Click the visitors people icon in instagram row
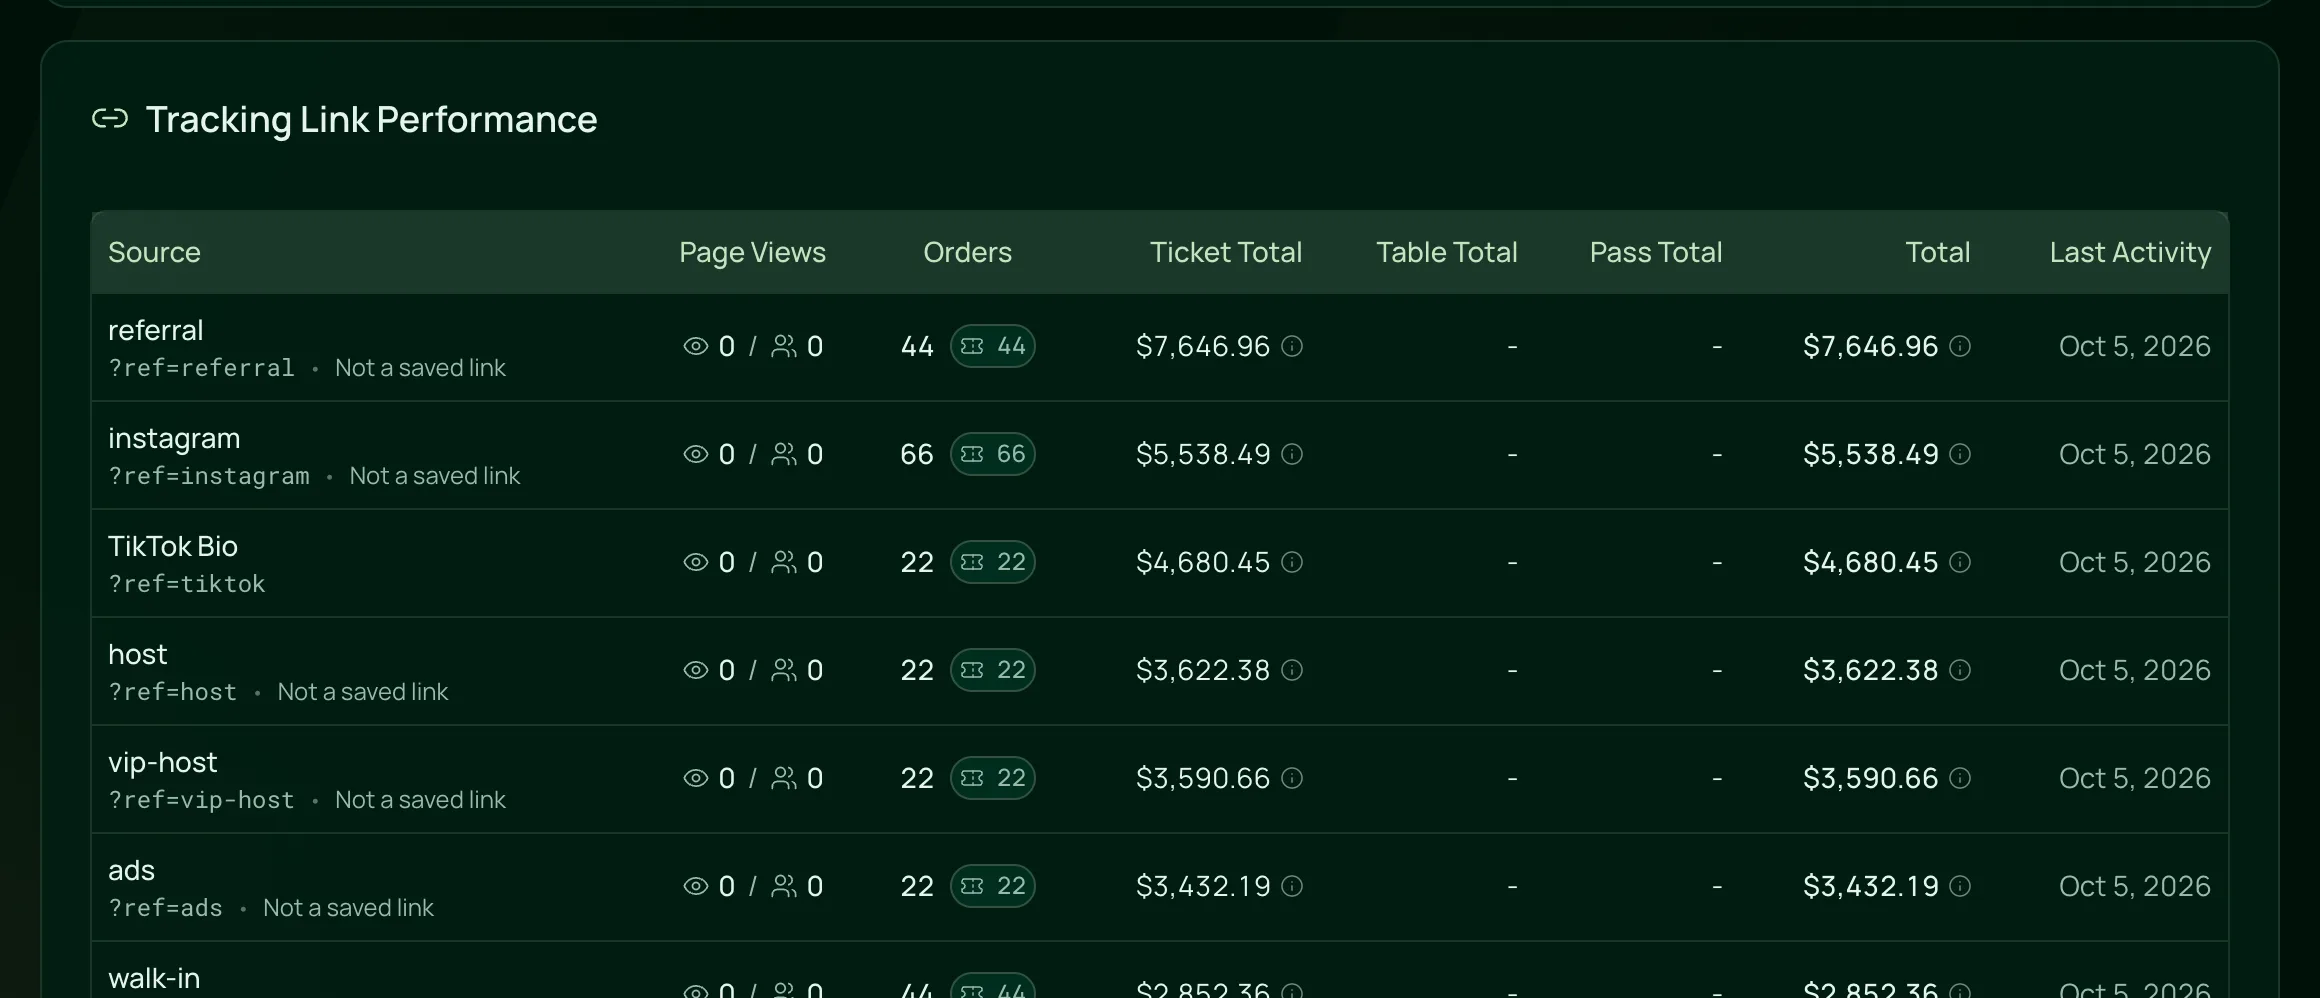Image resolution: width=2320 pixels, height=998 pixels. click(784, 454)
